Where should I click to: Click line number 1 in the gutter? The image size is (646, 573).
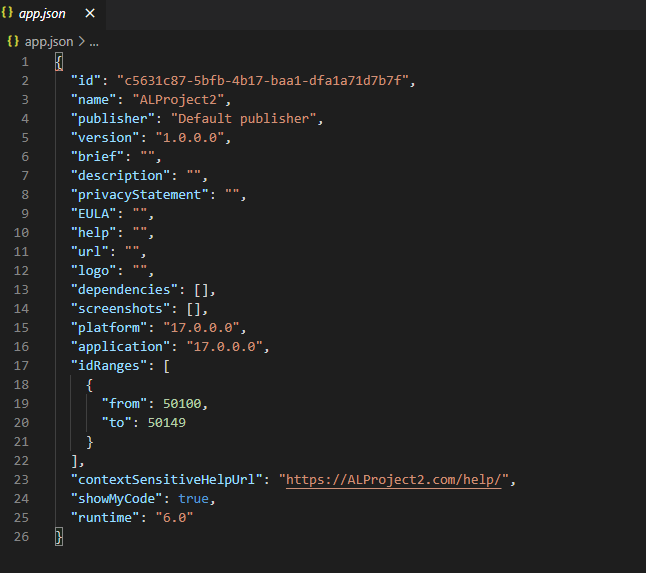coord(25,62)
